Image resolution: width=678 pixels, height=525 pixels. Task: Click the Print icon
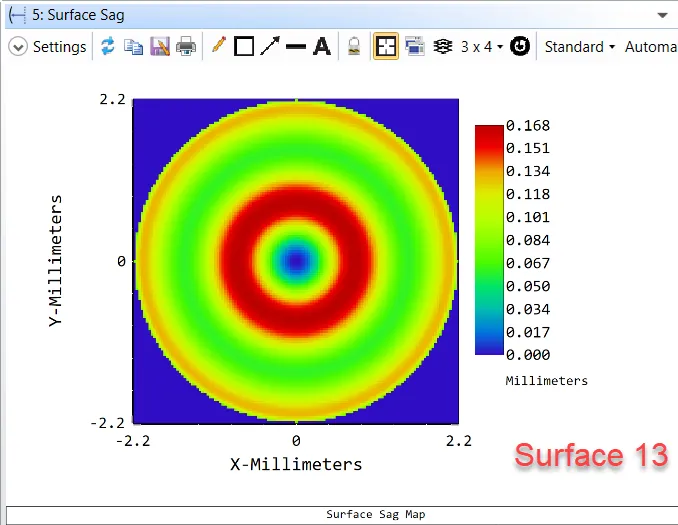[186, 47]
